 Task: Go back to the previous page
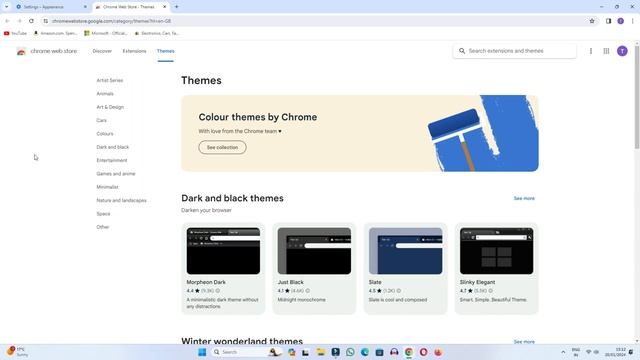coord(7,21)
